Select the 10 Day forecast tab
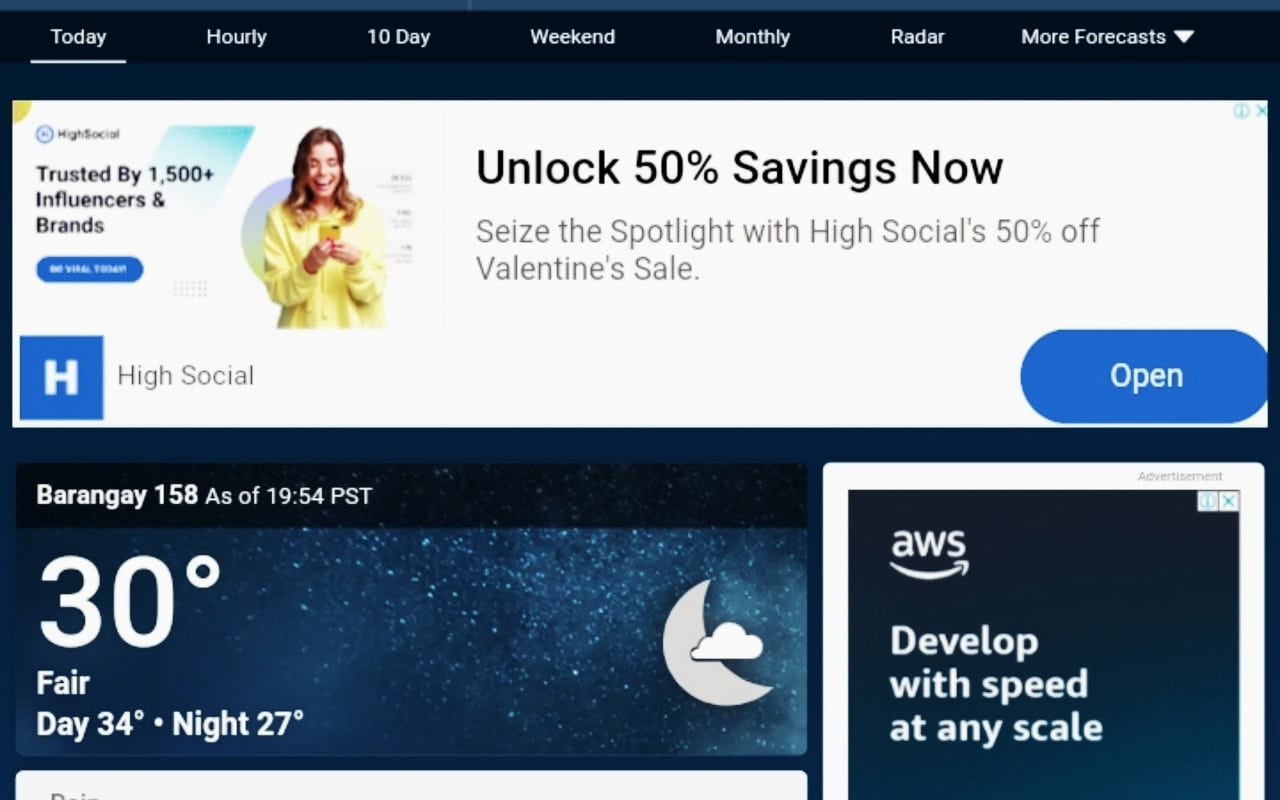The image size is (1280, 800). pos(398,37)
